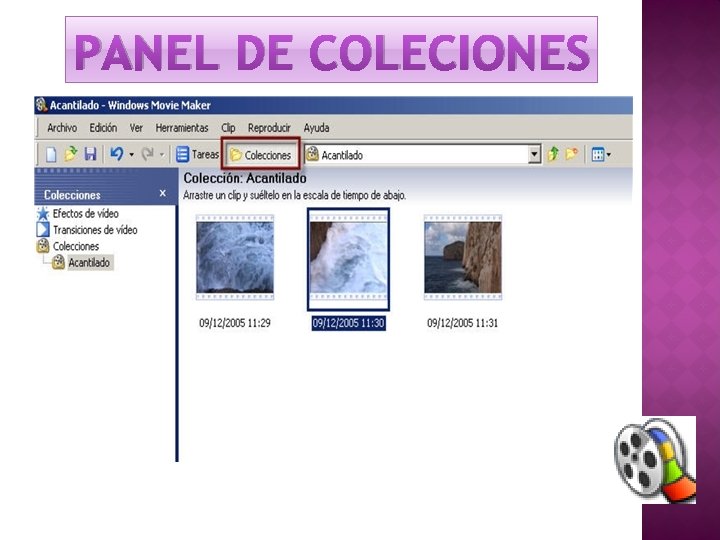Select the clip thumbnail dated 11:30
Viewport: 720px width, 540px height.
coord(349,259)
